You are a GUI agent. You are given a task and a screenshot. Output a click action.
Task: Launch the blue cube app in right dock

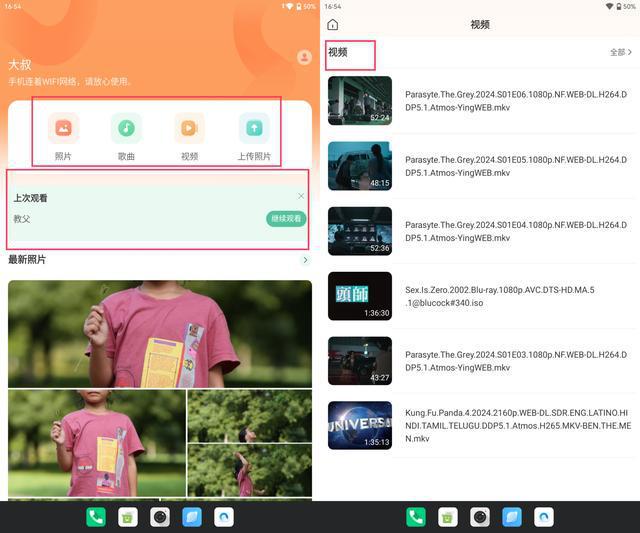[x=512, y=517]
